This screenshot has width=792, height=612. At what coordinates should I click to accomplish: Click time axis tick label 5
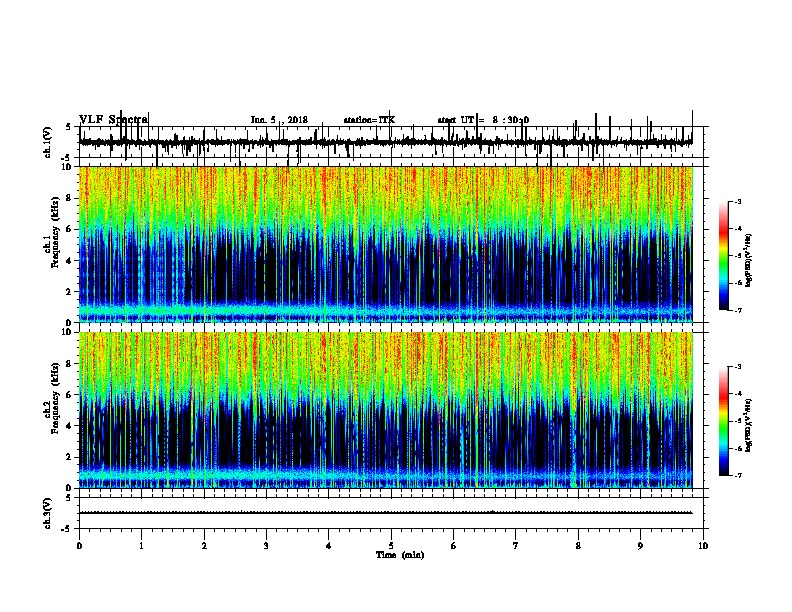[x=391, y=546]
